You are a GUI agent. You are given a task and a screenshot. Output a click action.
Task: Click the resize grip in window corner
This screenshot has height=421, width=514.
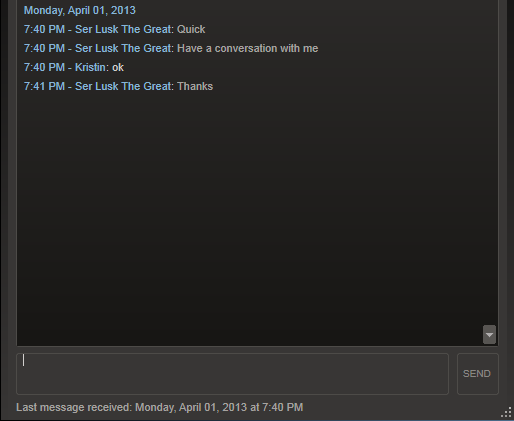point(506,412)
